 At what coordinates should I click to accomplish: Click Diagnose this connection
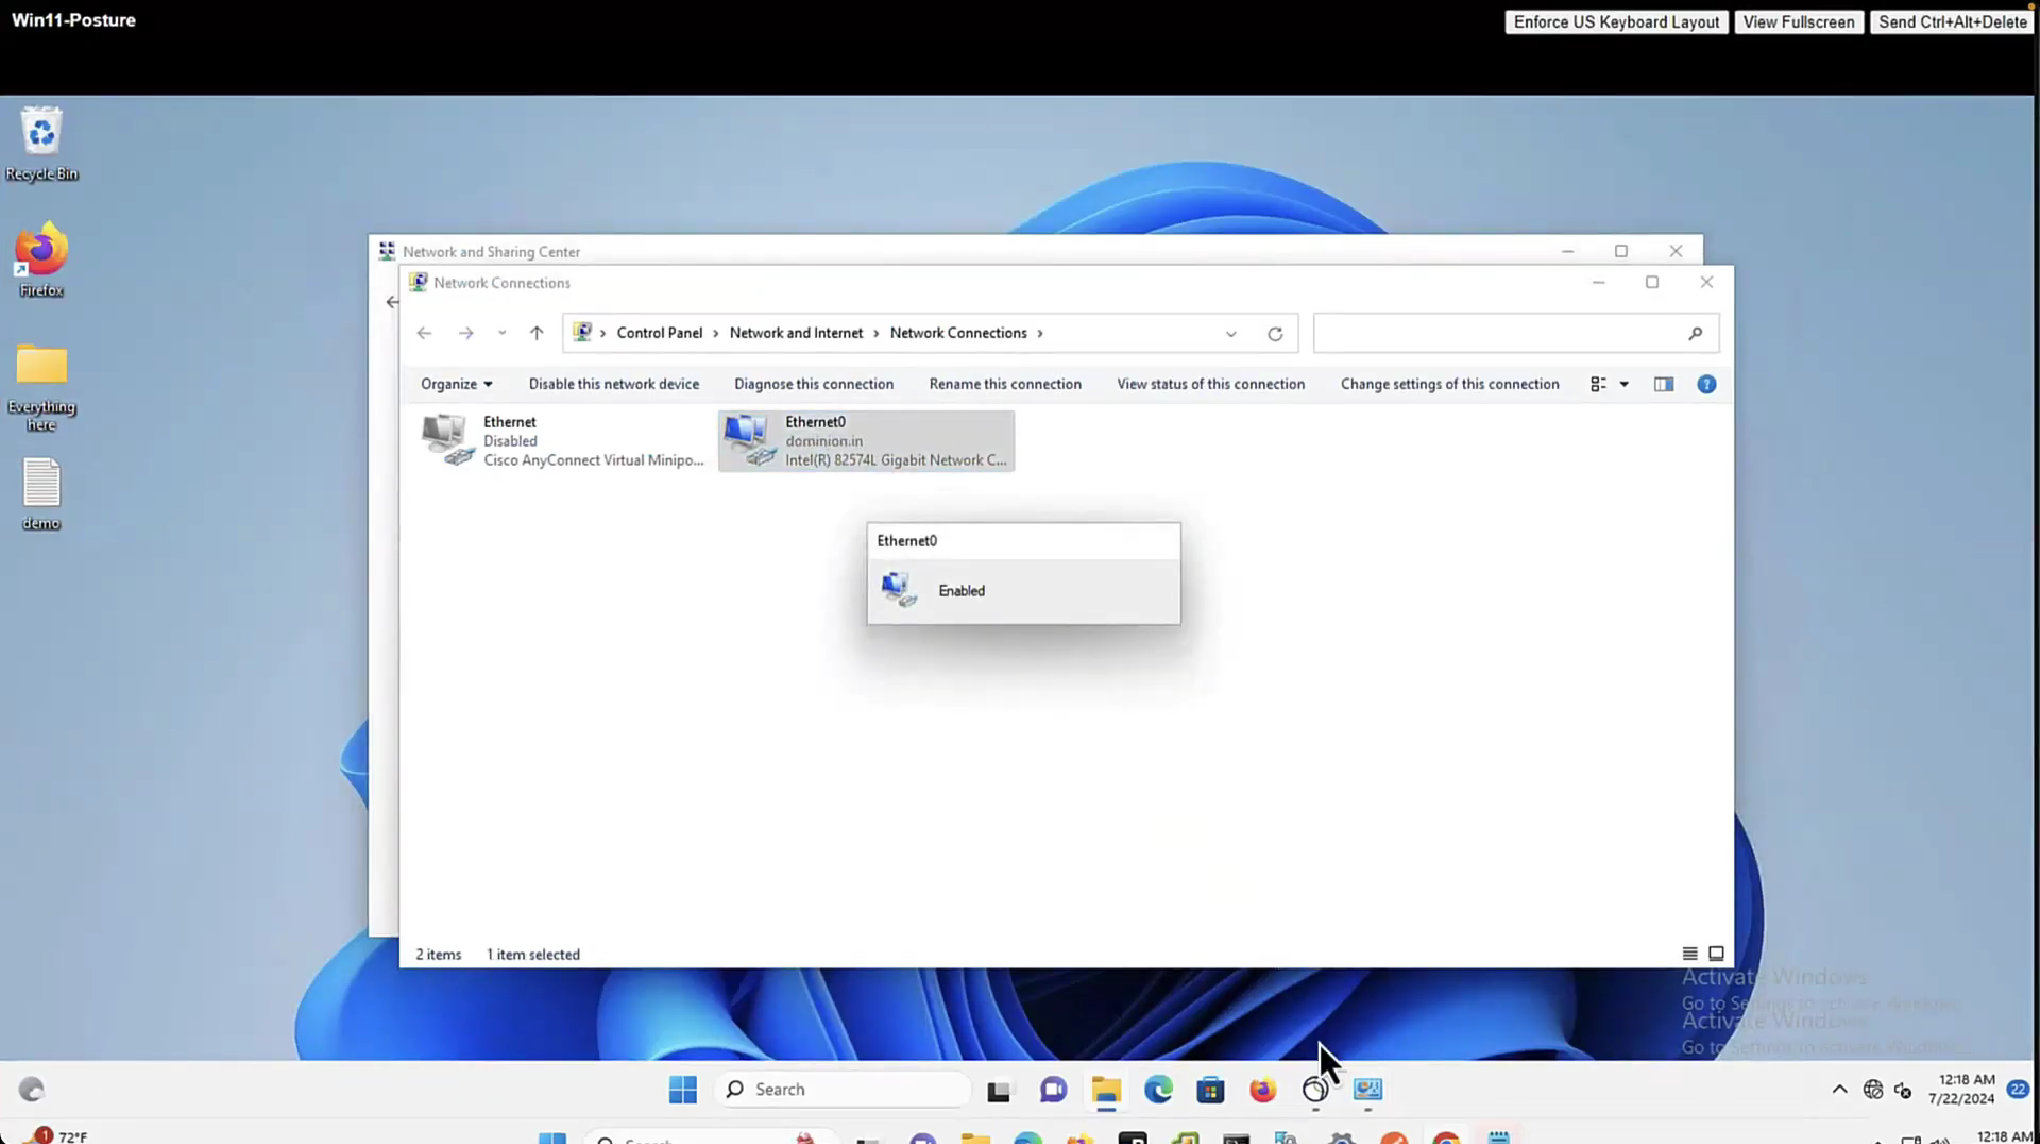click(x=813, y=384)
